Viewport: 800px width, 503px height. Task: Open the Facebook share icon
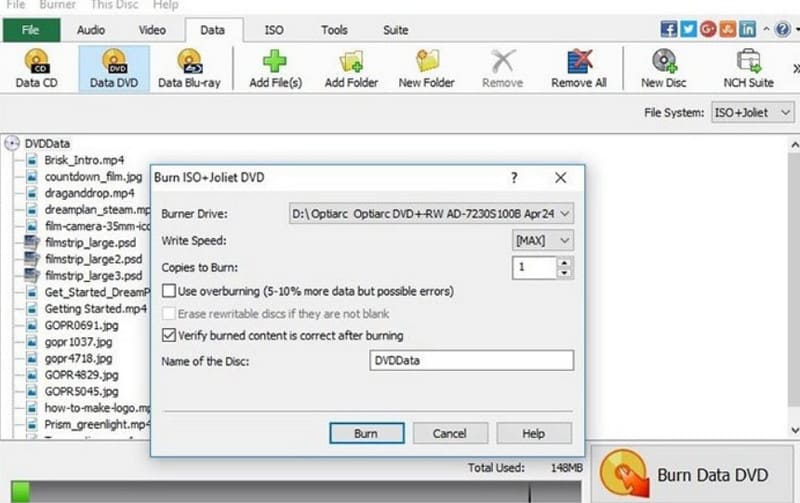[669, 29]
